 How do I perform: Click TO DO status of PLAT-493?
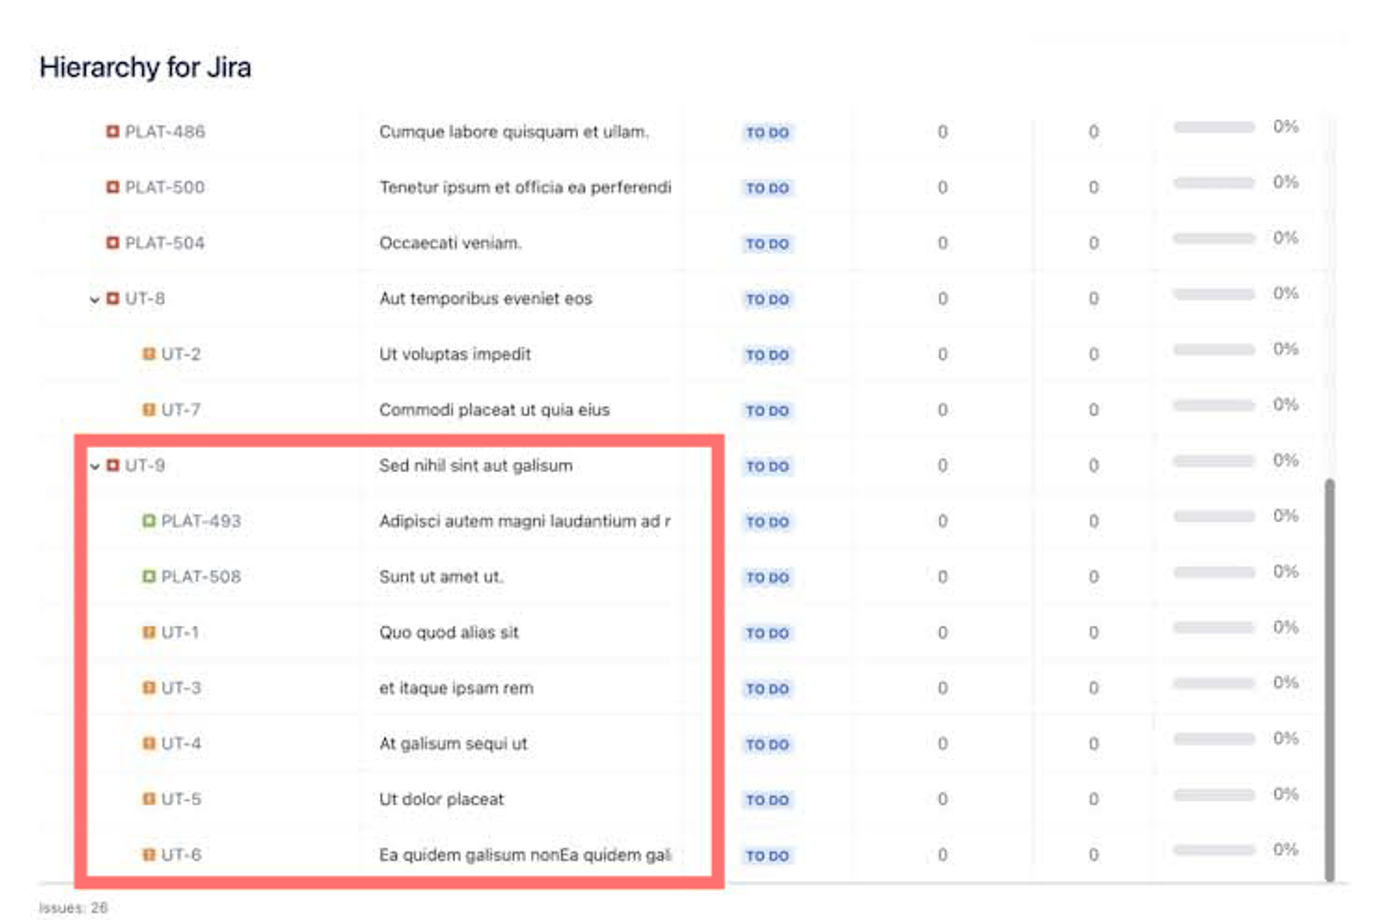click(x=768, y=522)
